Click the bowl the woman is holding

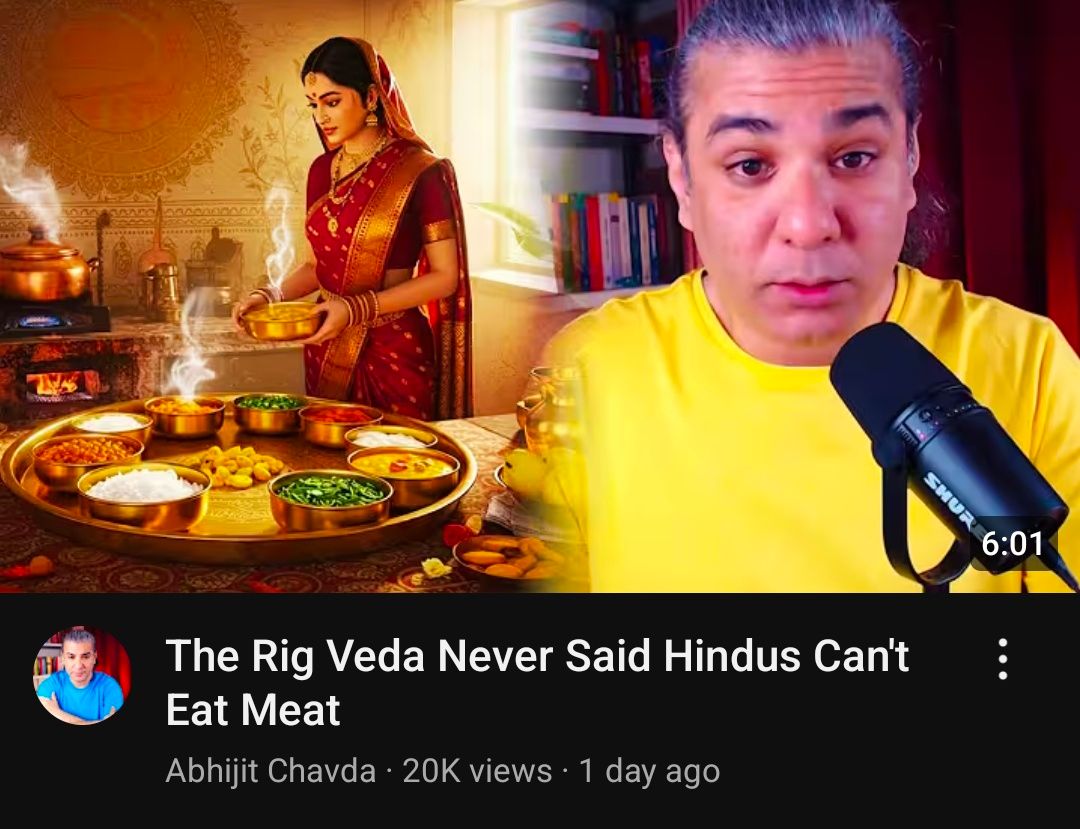[x=281, y=321]
